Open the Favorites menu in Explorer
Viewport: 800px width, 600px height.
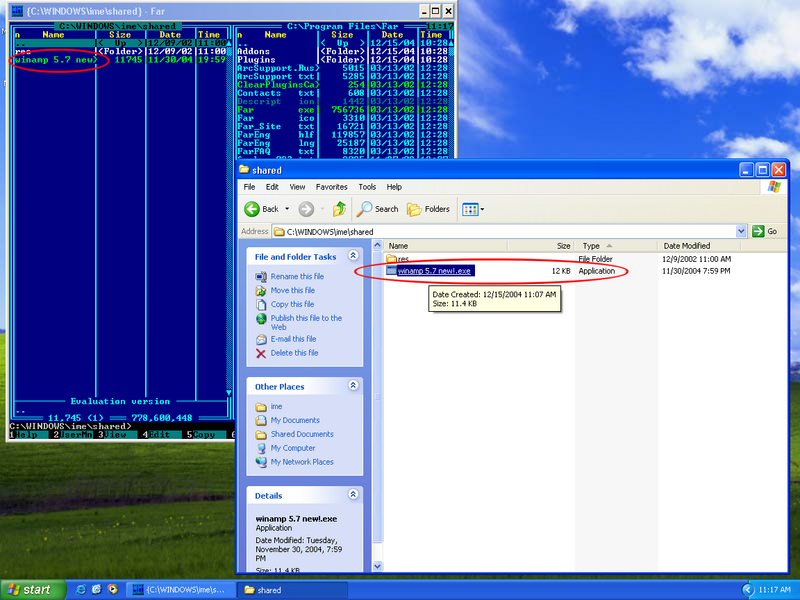click(332, 187)
